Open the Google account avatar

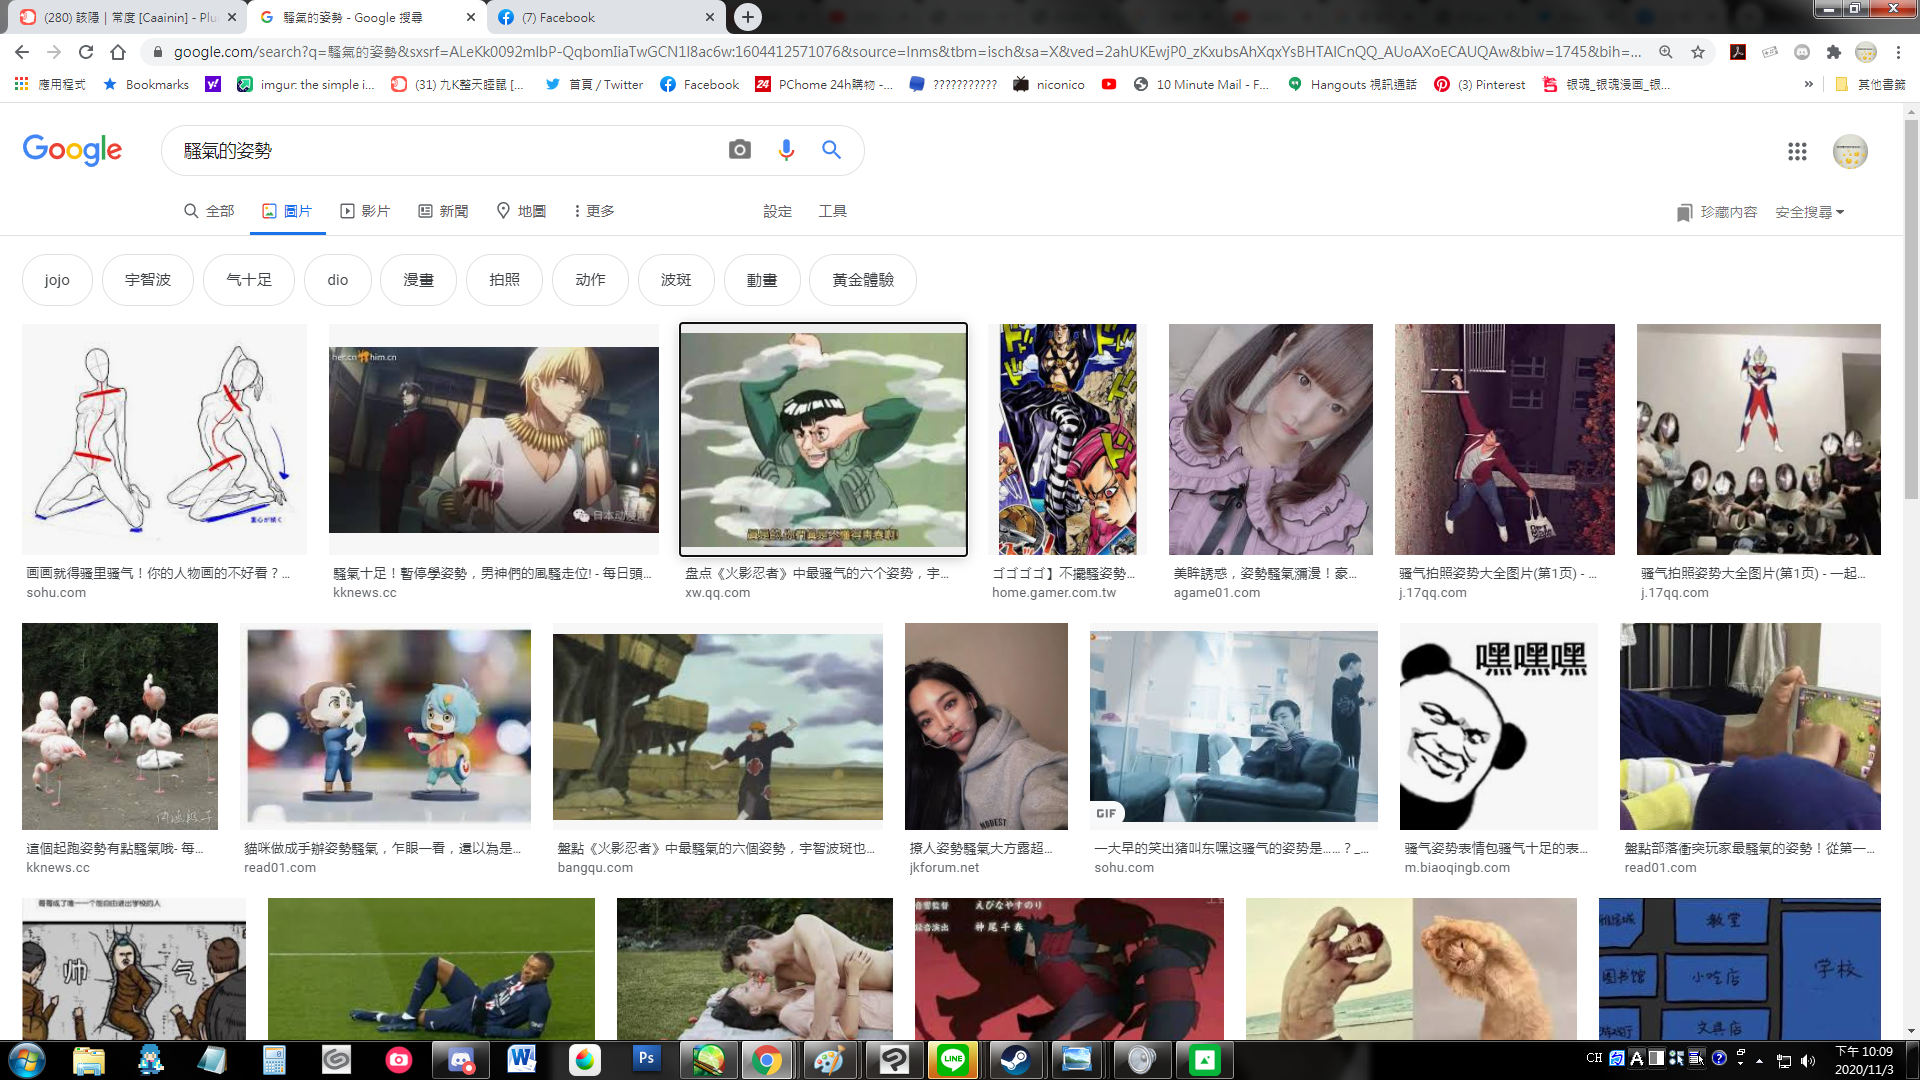(x=1850, y=151)
